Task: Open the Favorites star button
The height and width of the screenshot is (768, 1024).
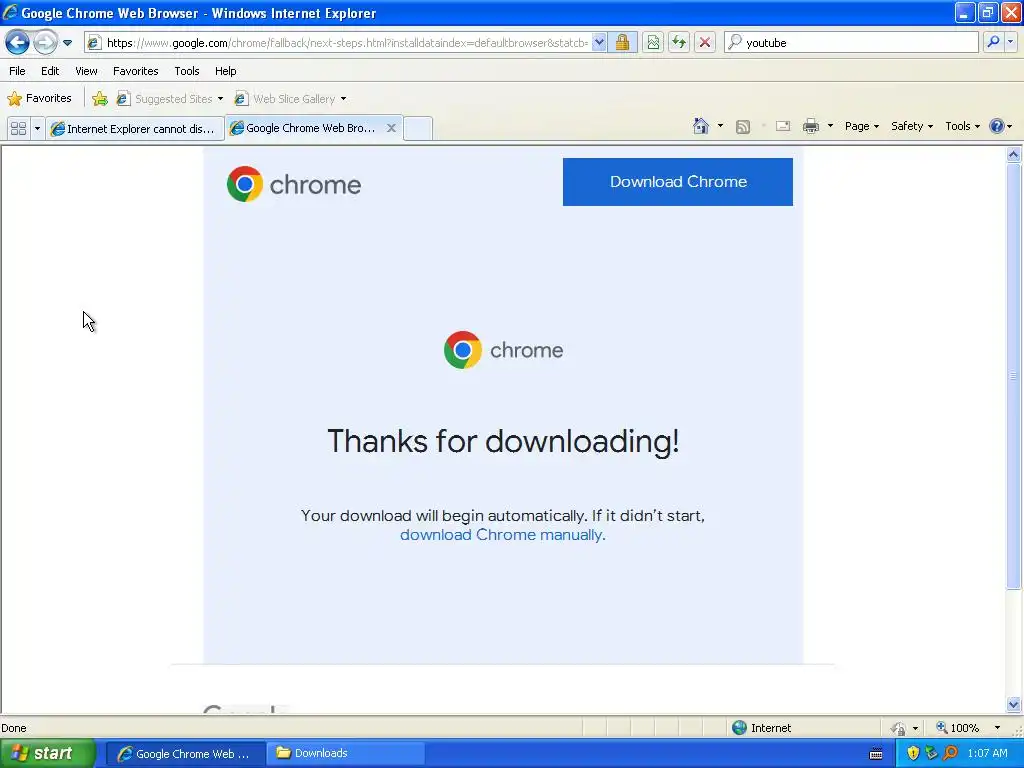Action: [x=39, y=99]
